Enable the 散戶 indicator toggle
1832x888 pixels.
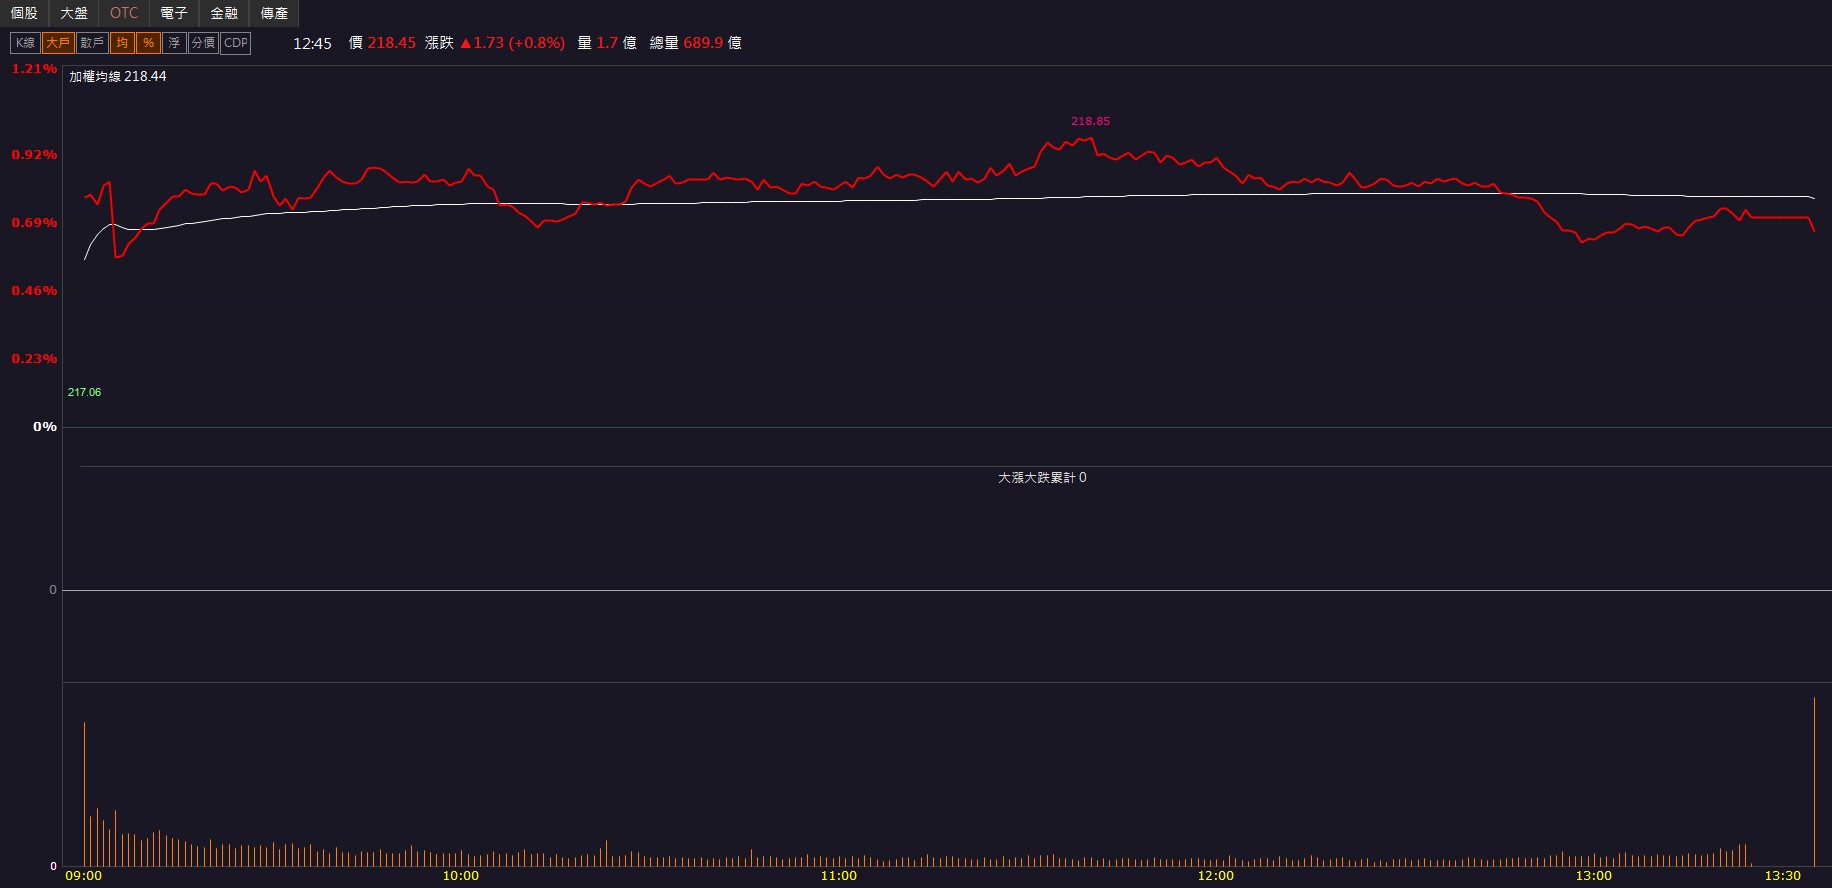(x=92, y=43)
